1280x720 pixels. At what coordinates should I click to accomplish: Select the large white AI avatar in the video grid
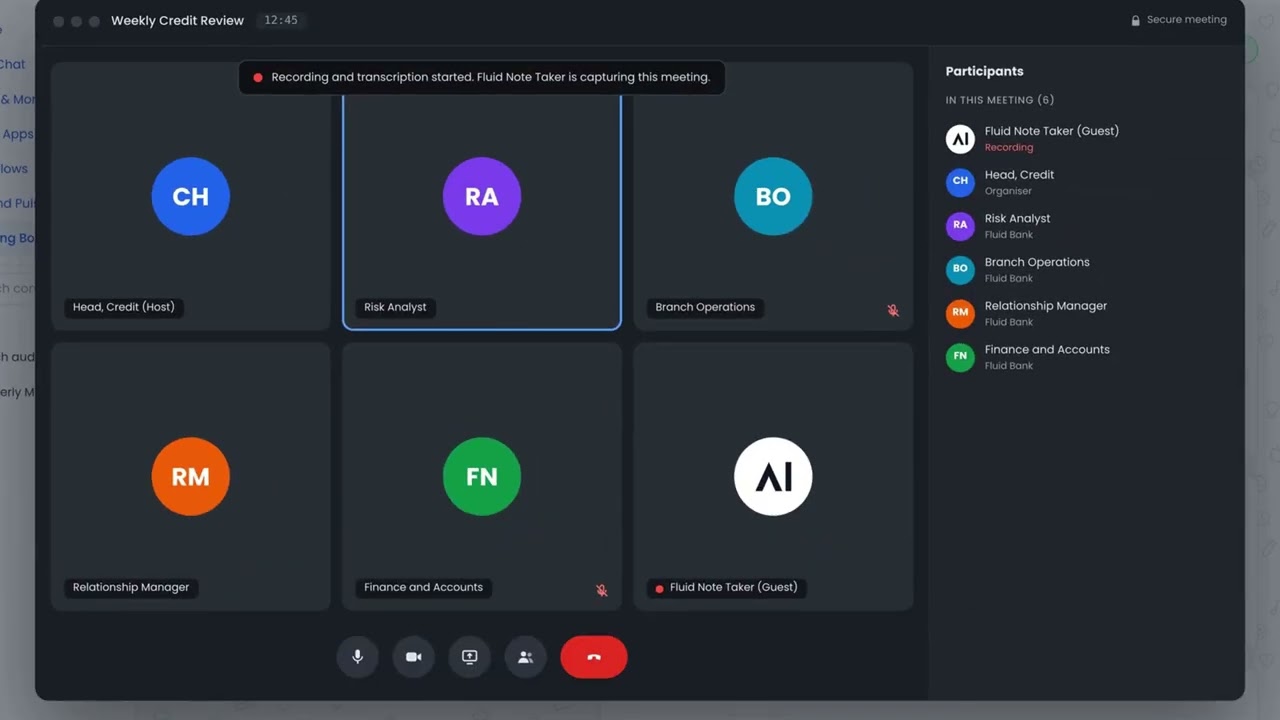point(773,477)
